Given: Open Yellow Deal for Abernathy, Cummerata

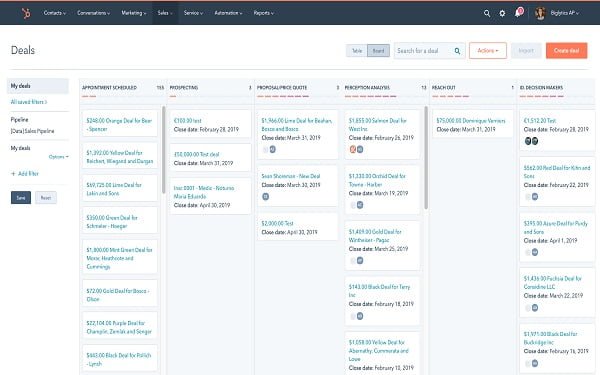Looking at the screenshot, I should pyautogui.click(x=379, y=351).
